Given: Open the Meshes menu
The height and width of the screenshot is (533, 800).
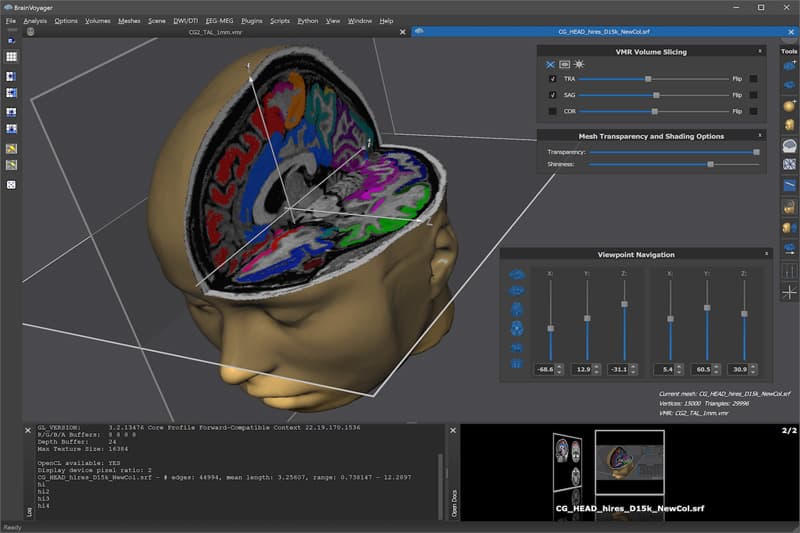Looking at the screenshot, I should (x=129, y=21).
